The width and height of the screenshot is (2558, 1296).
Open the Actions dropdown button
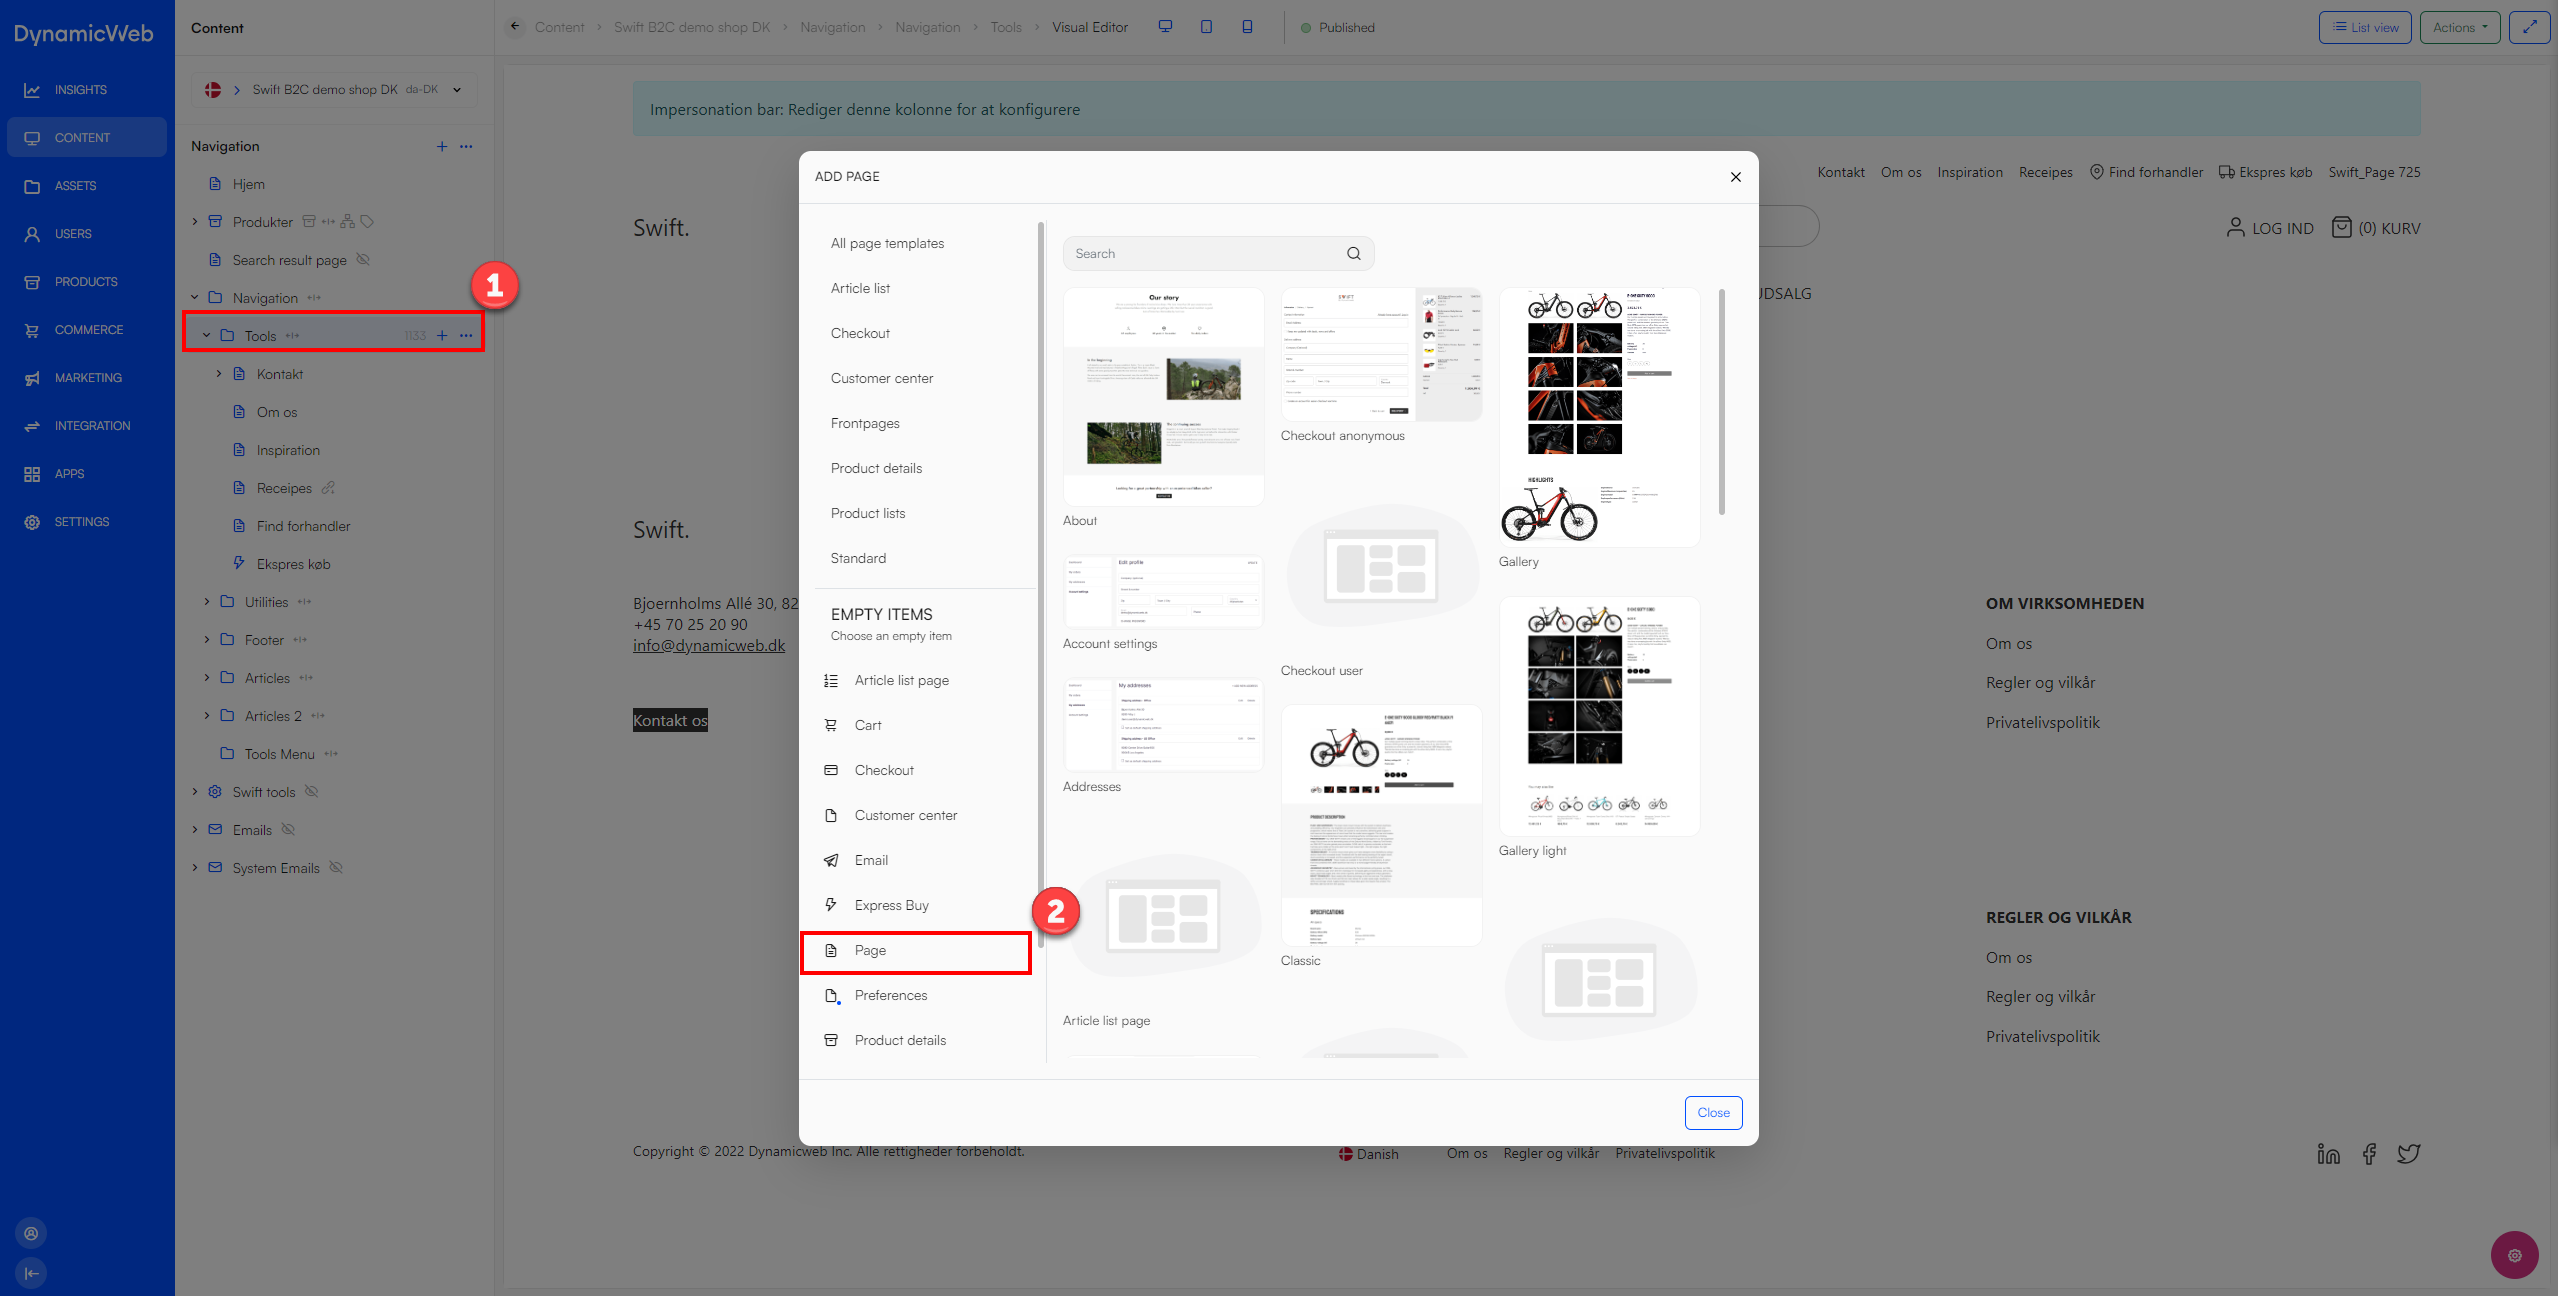(2459, 27)
